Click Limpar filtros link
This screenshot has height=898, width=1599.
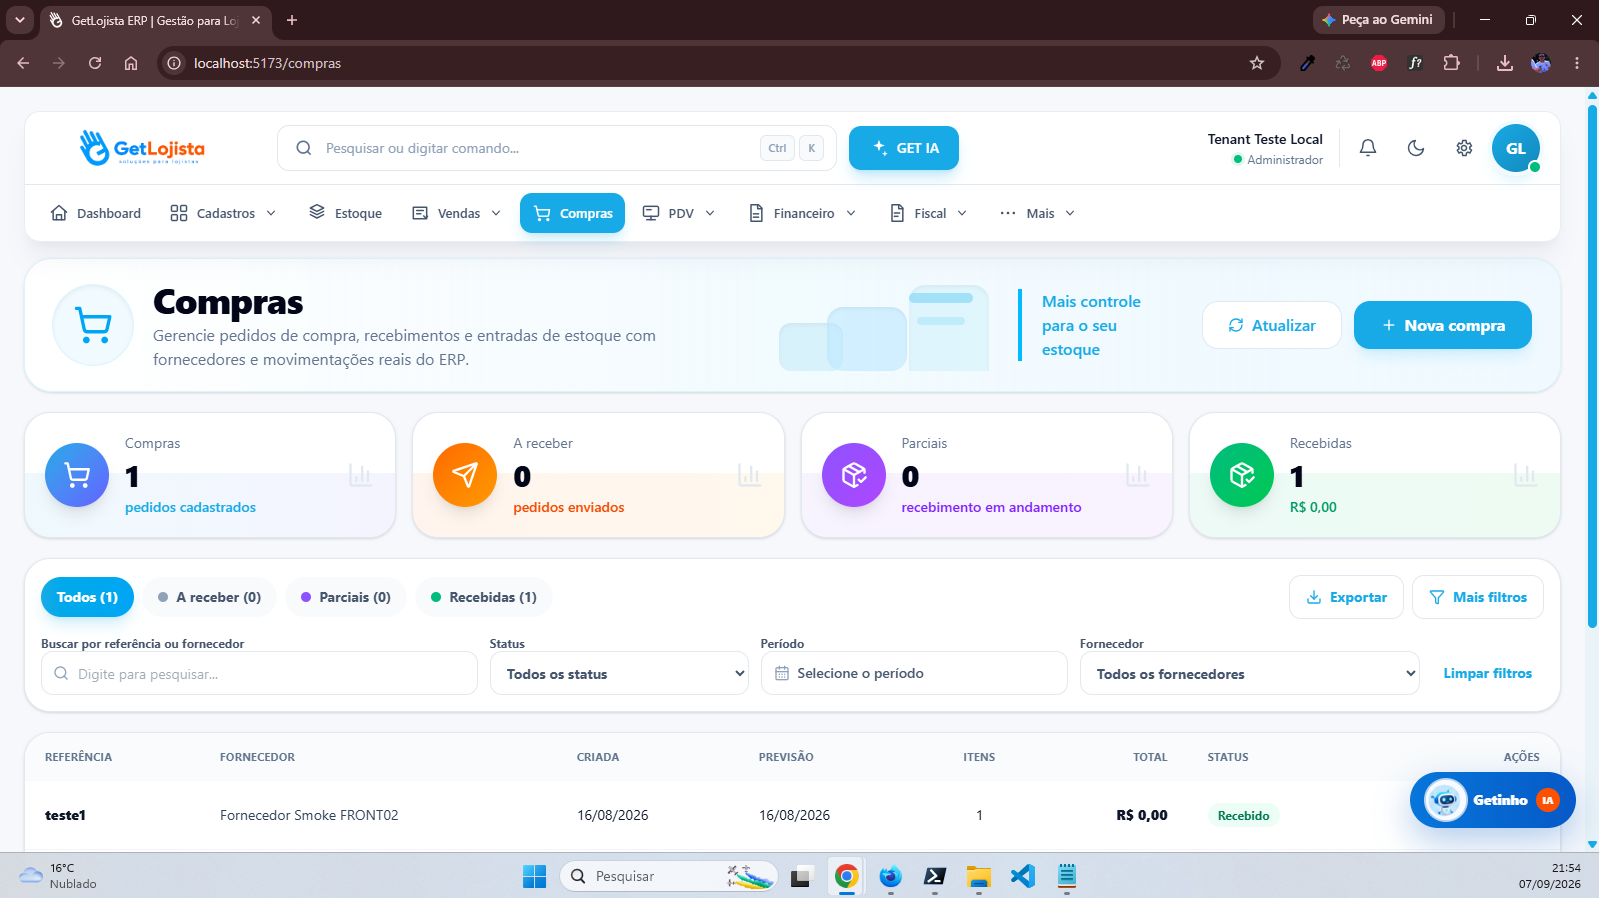[1487, 674]
